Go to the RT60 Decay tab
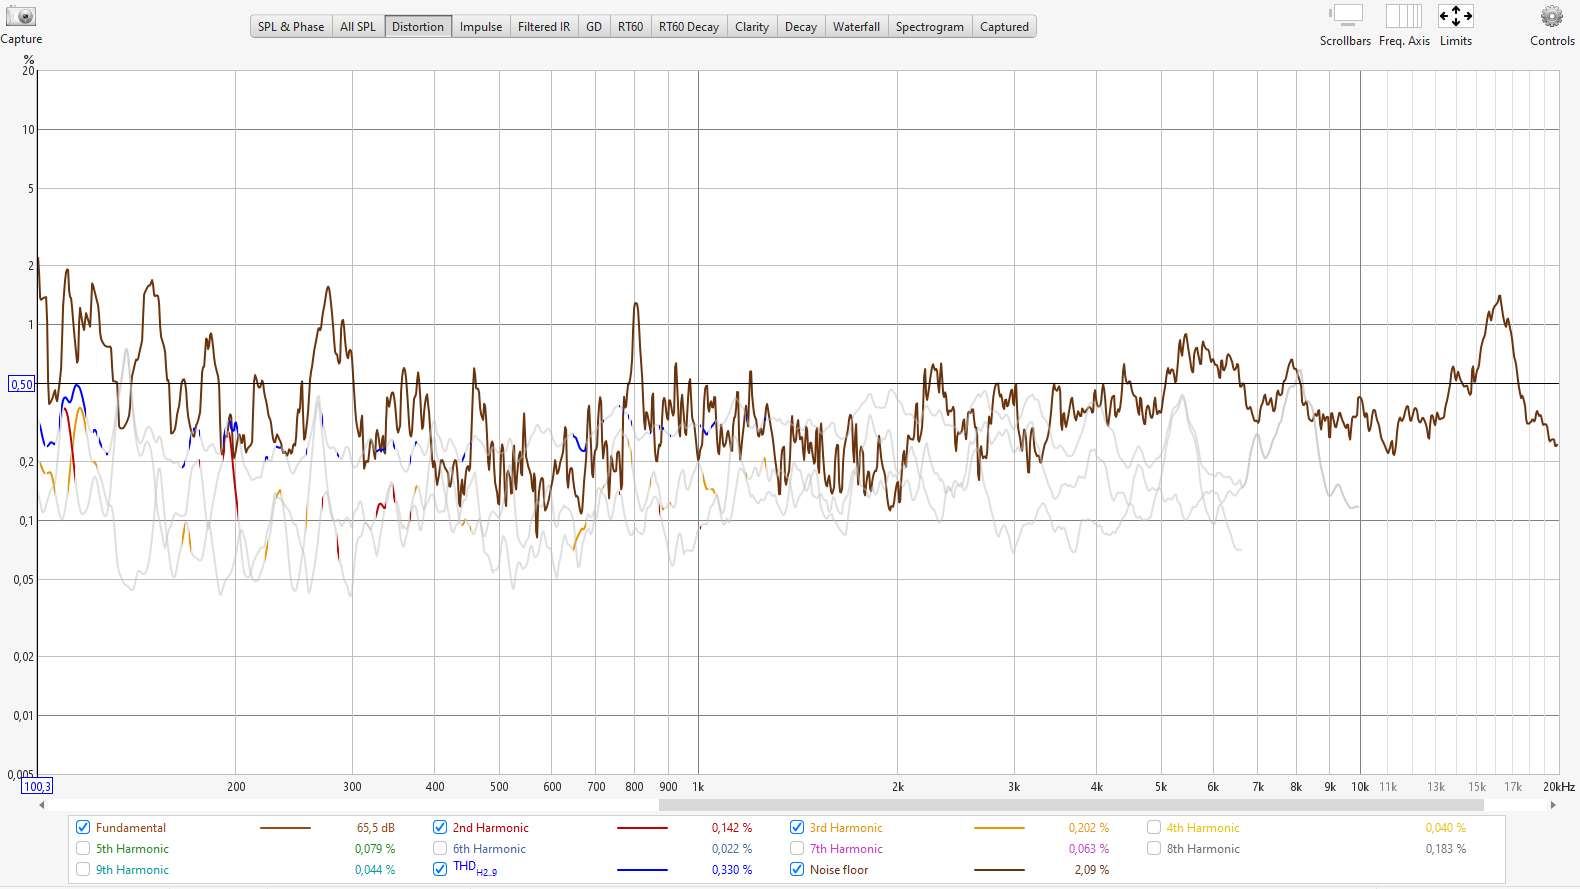The image size is (1580, 889). pos(688,27)
